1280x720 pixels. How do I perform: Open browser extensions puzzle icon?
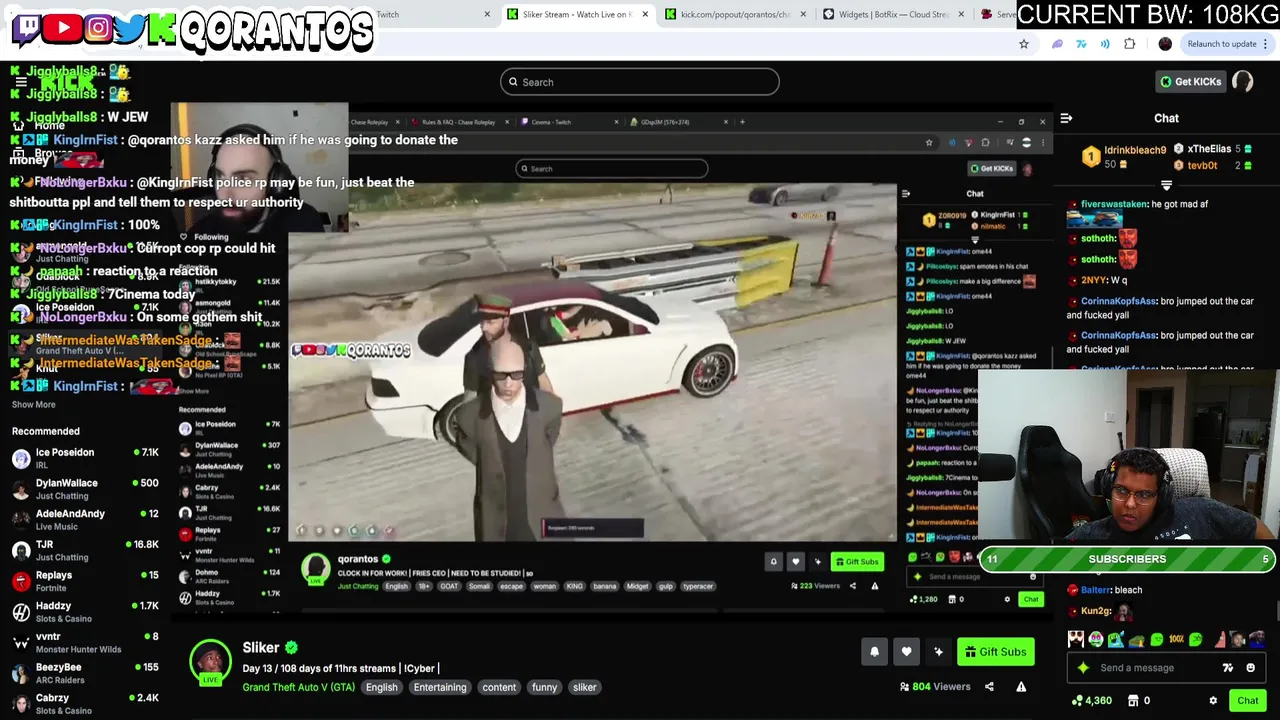click(1129, 44)
